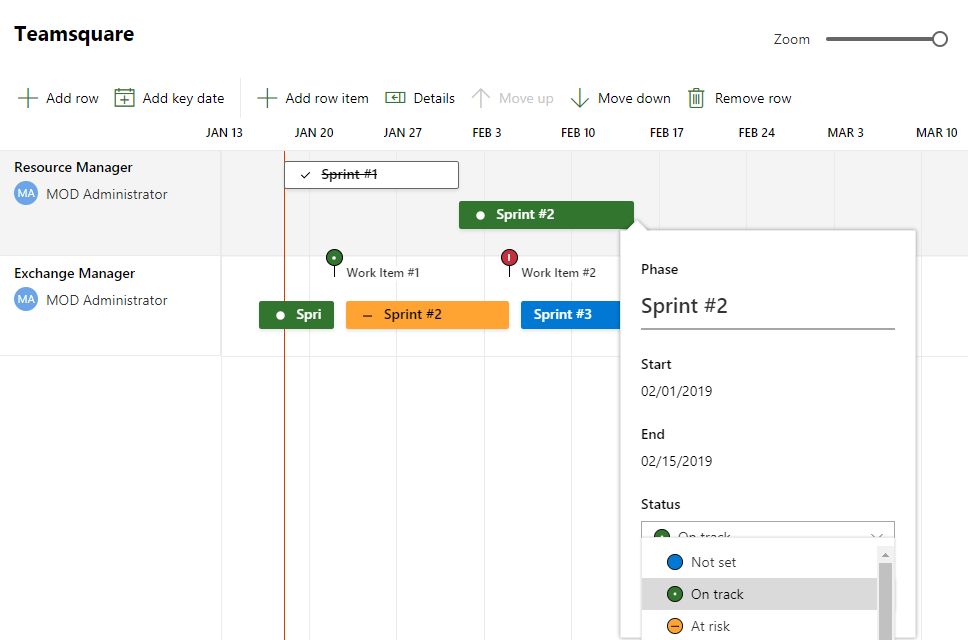Open the Details panel icon
The width and height of the screenshot is (968, 640).
click(x=395, y=98)
